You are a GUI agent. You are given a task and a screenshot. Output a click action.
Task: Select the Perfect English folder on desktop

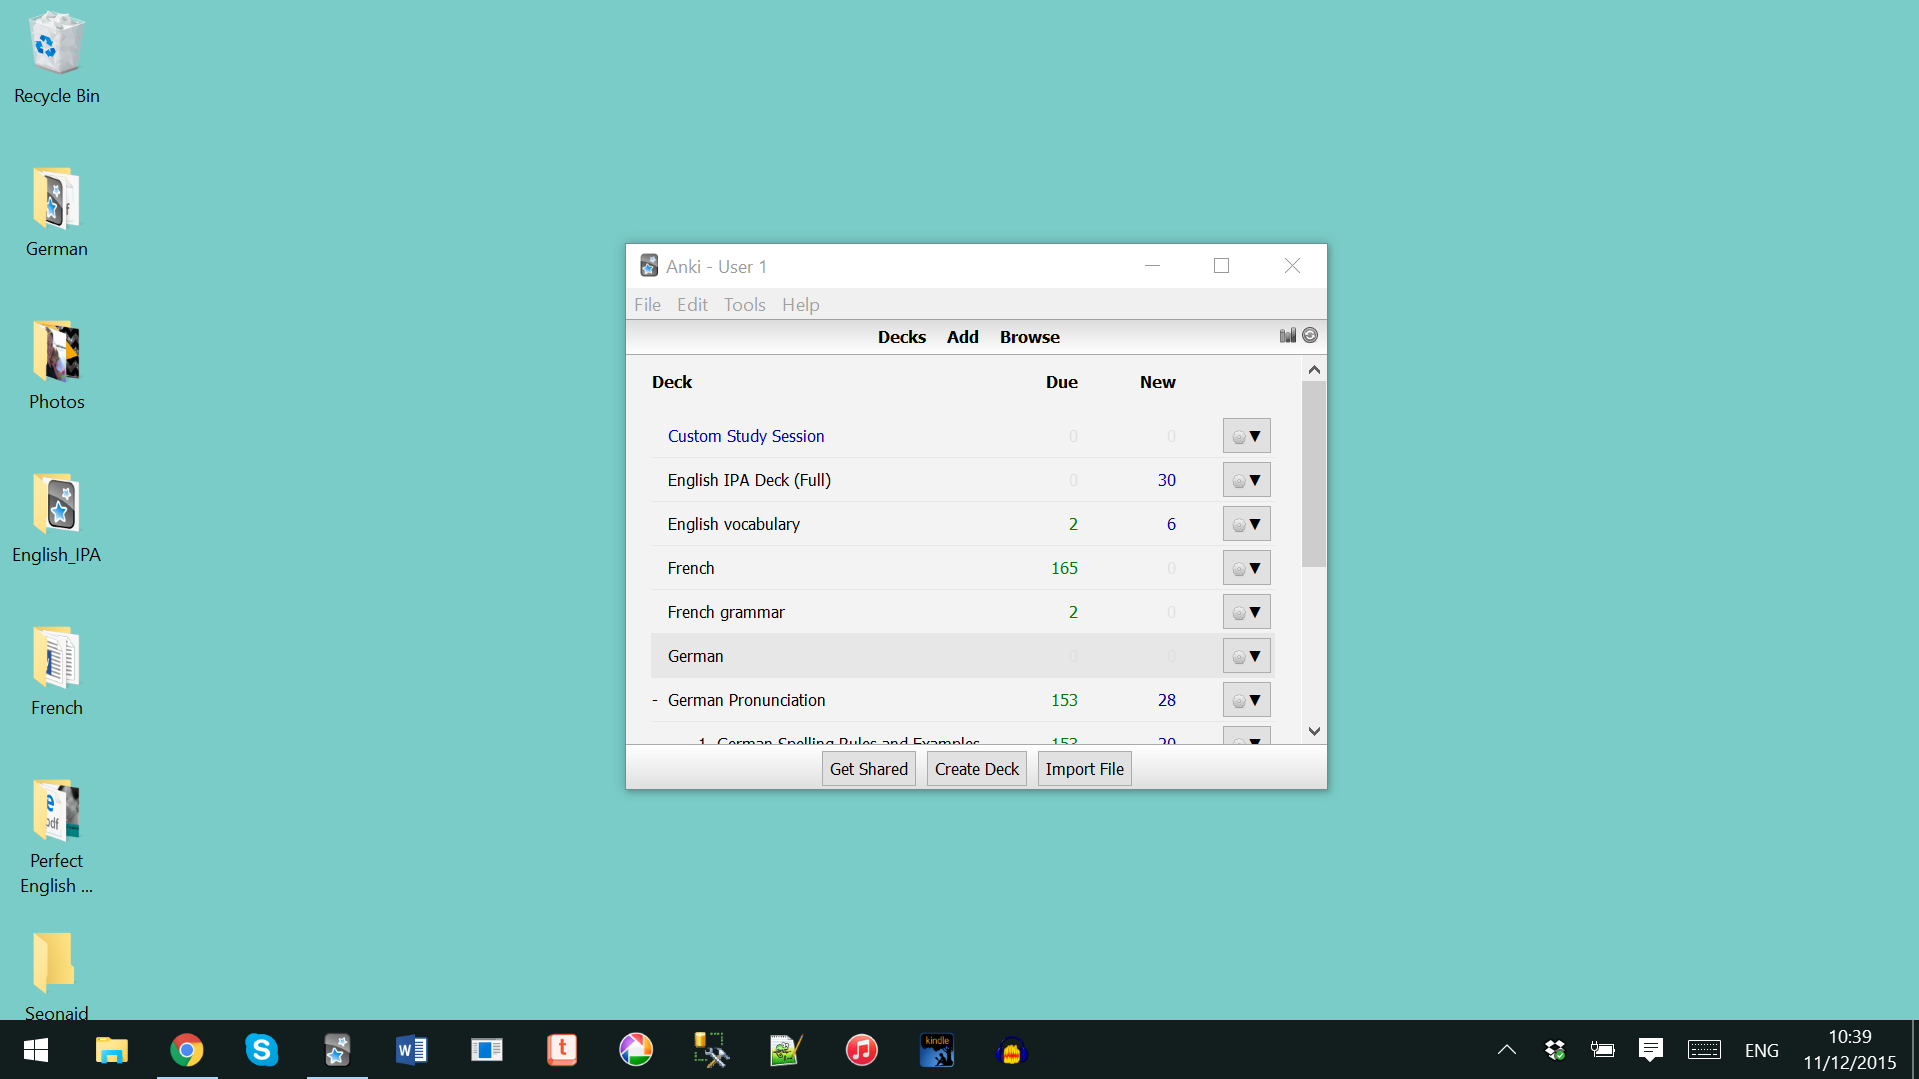tap(57, 836)
